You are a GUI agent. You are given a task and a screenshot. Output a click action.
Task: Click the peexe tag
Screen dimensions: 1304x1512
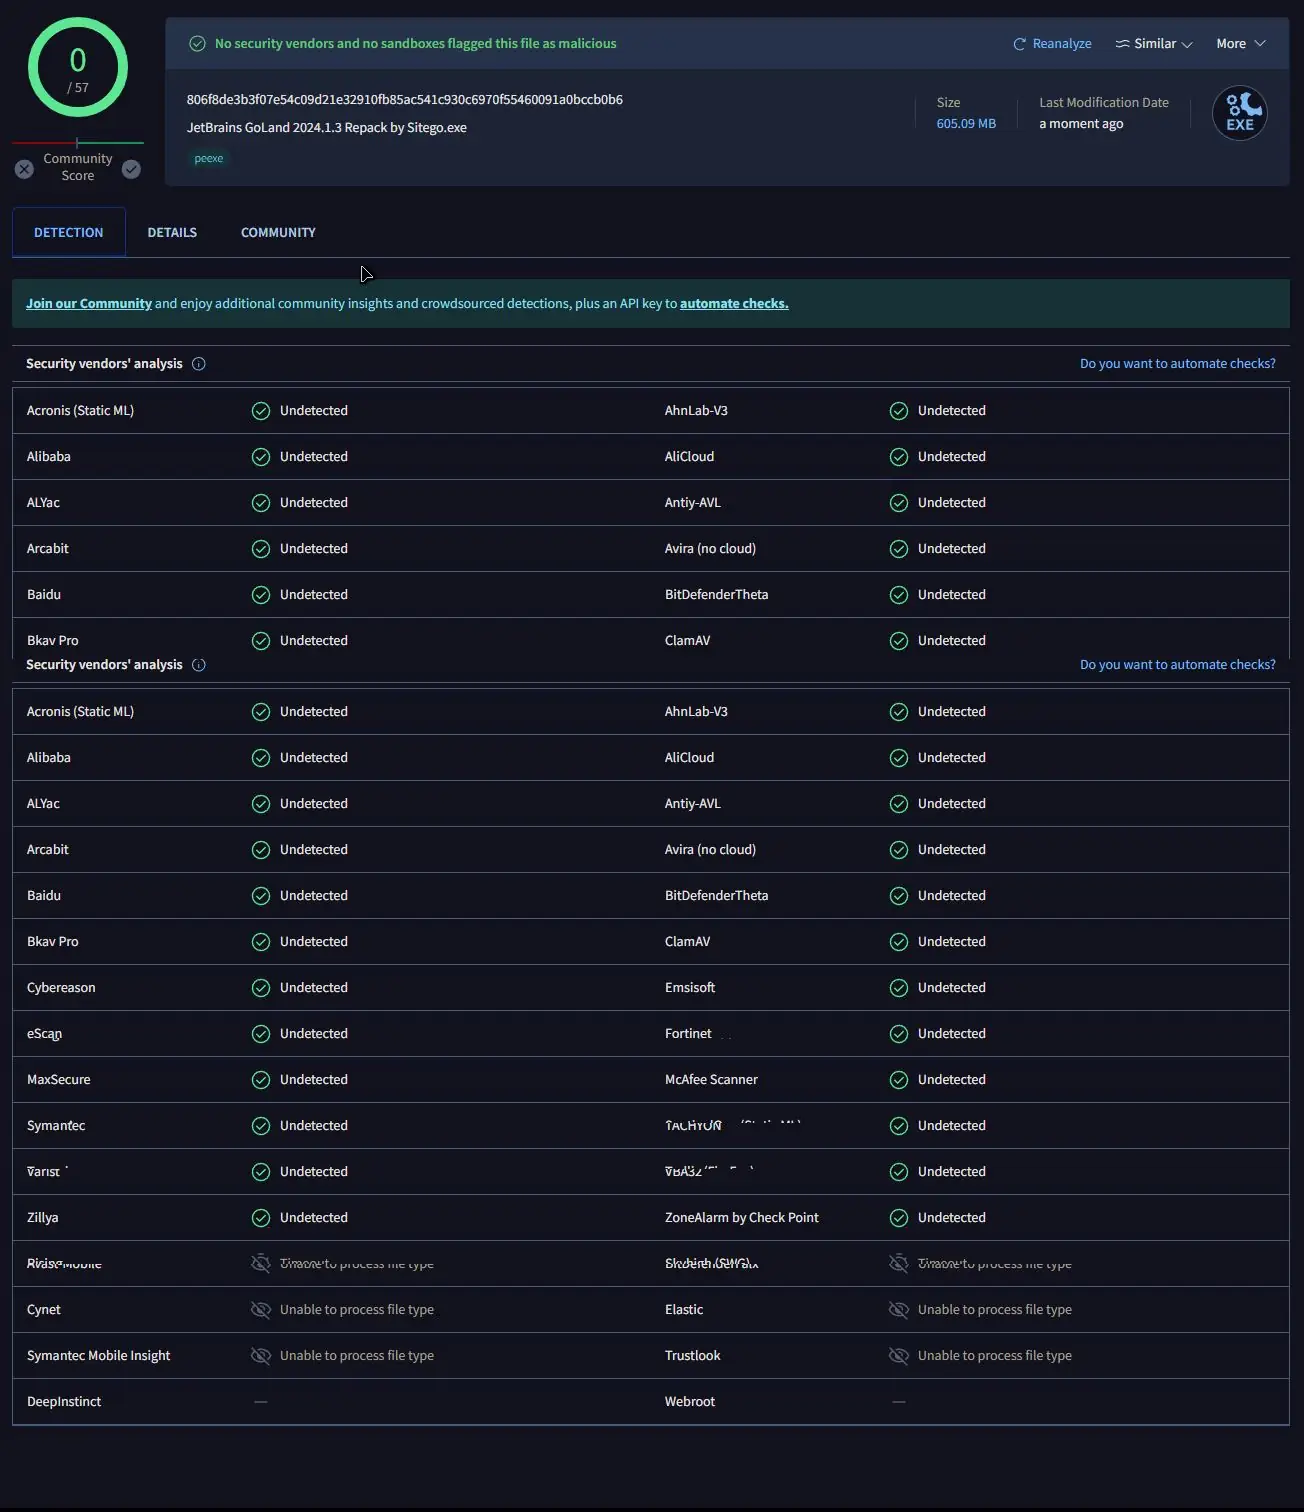[209, 158]
